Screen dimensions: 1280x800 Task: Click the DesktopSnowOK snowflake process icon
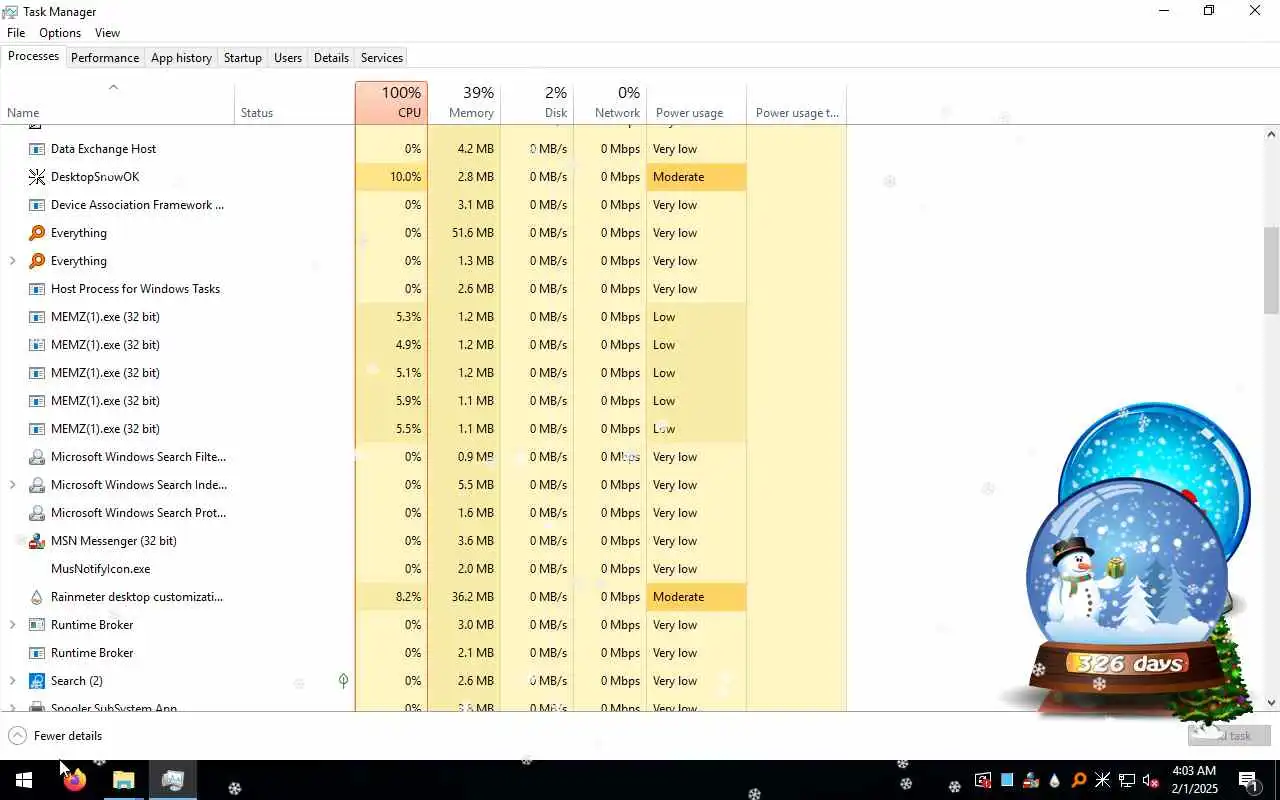(37, 177)
